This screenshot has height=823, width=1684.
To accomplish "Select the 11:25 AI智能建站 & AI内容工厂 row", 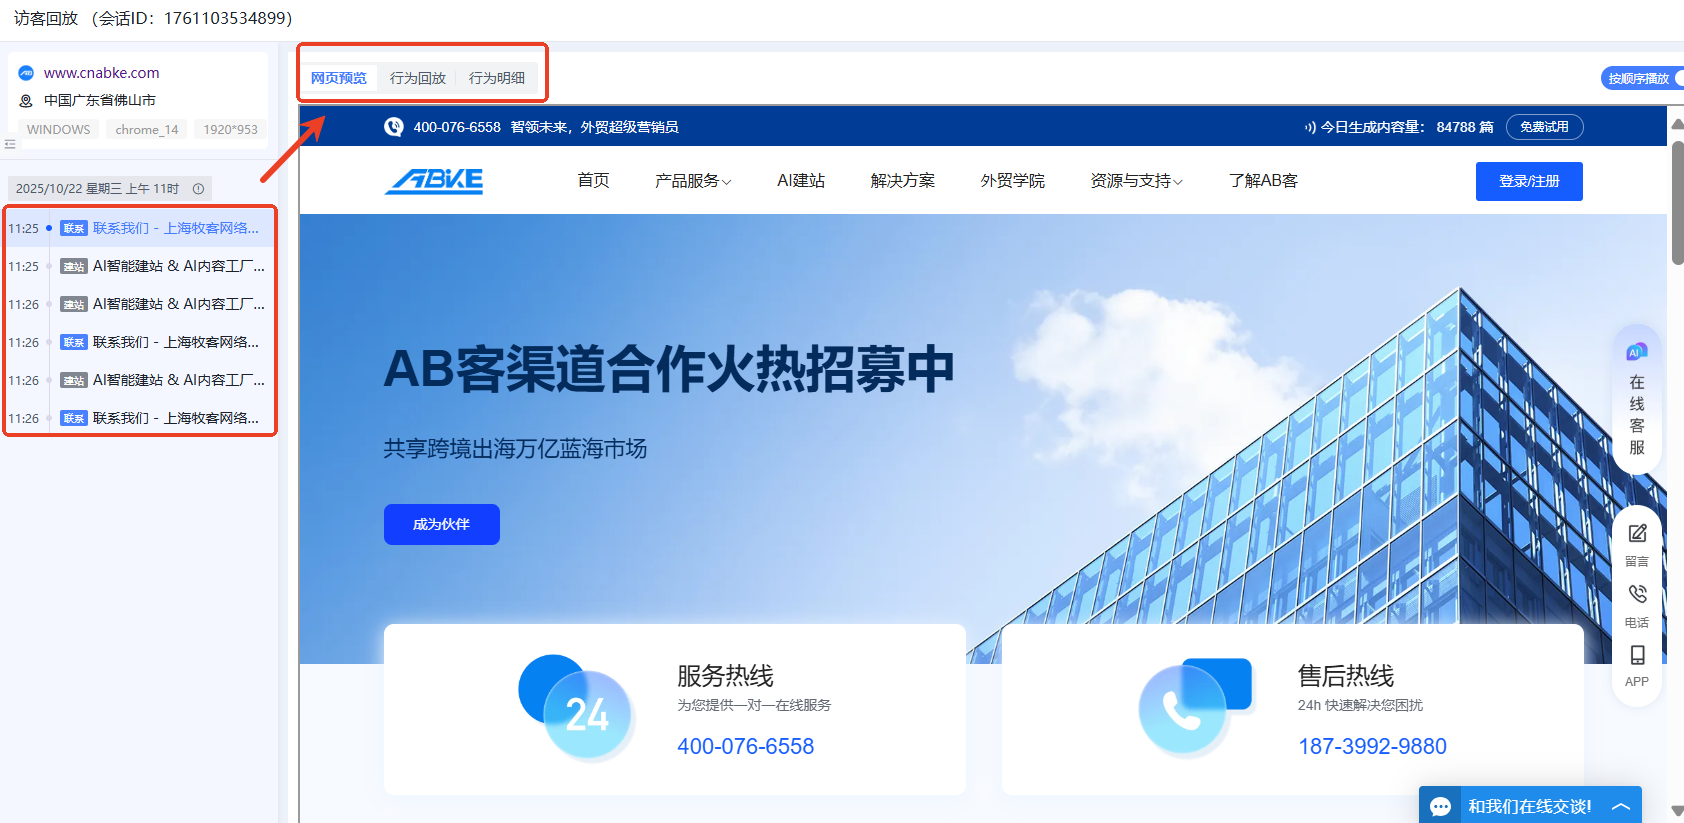I will [x=139, y=267].
